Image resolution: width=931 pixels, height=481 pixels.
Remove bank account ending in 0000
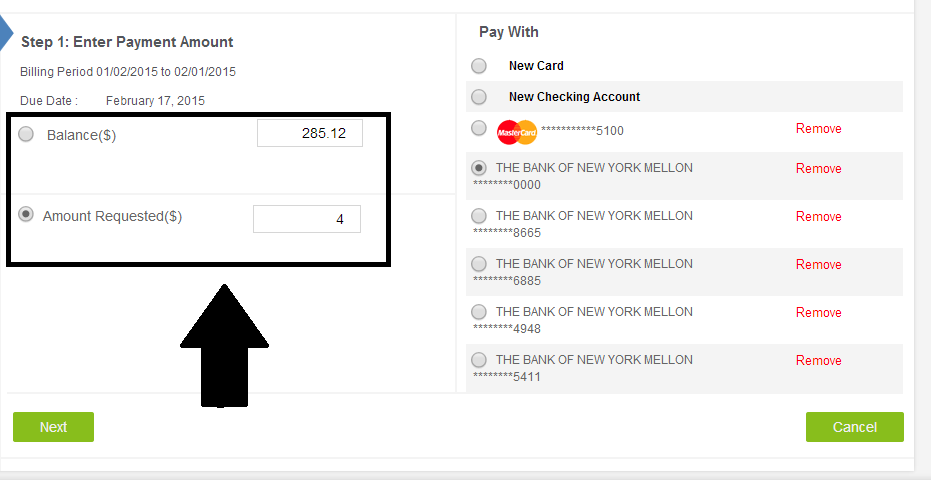point(818,169)
